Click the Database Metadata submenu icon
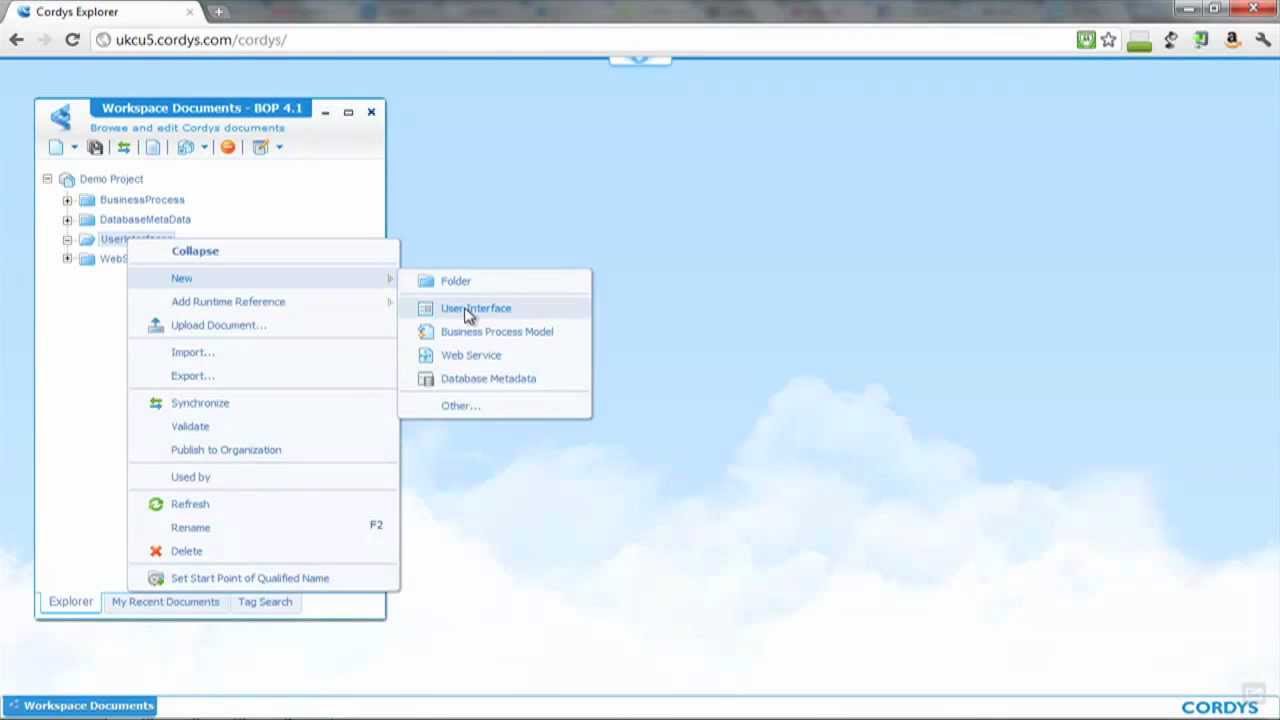1280x720 pixels. [x=426, y=379]
